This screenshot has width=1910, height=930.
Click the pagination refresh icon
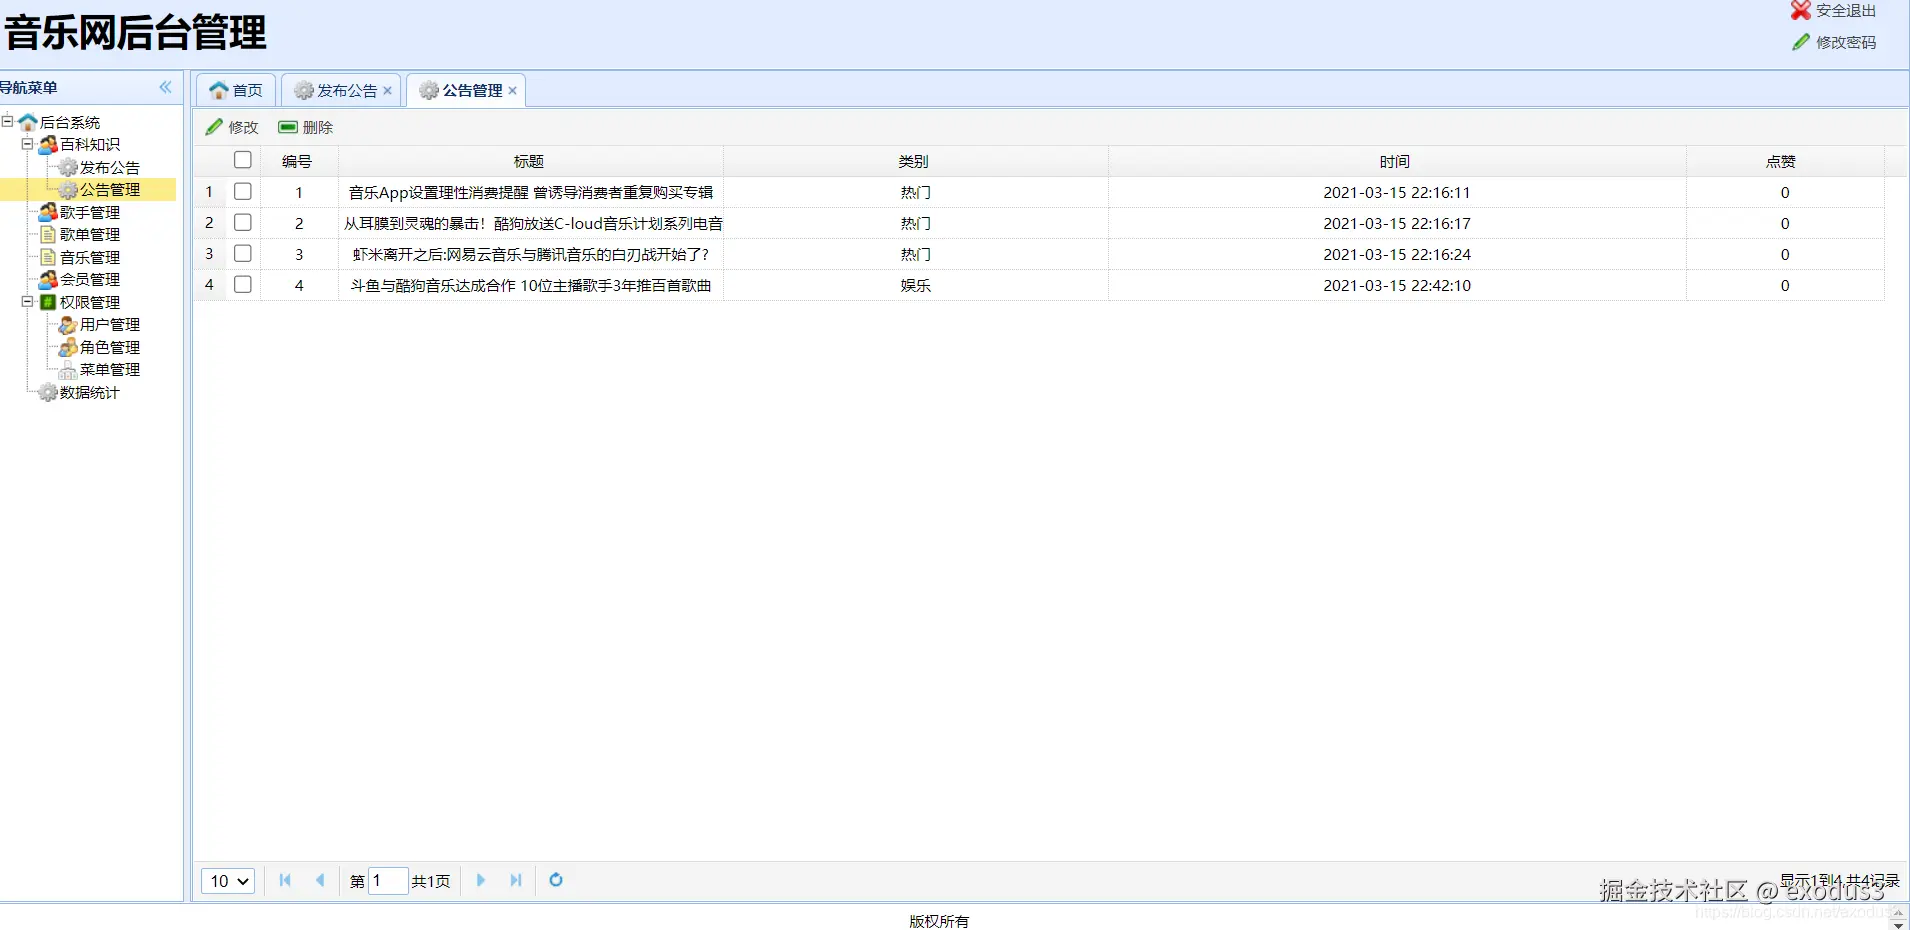556,880
